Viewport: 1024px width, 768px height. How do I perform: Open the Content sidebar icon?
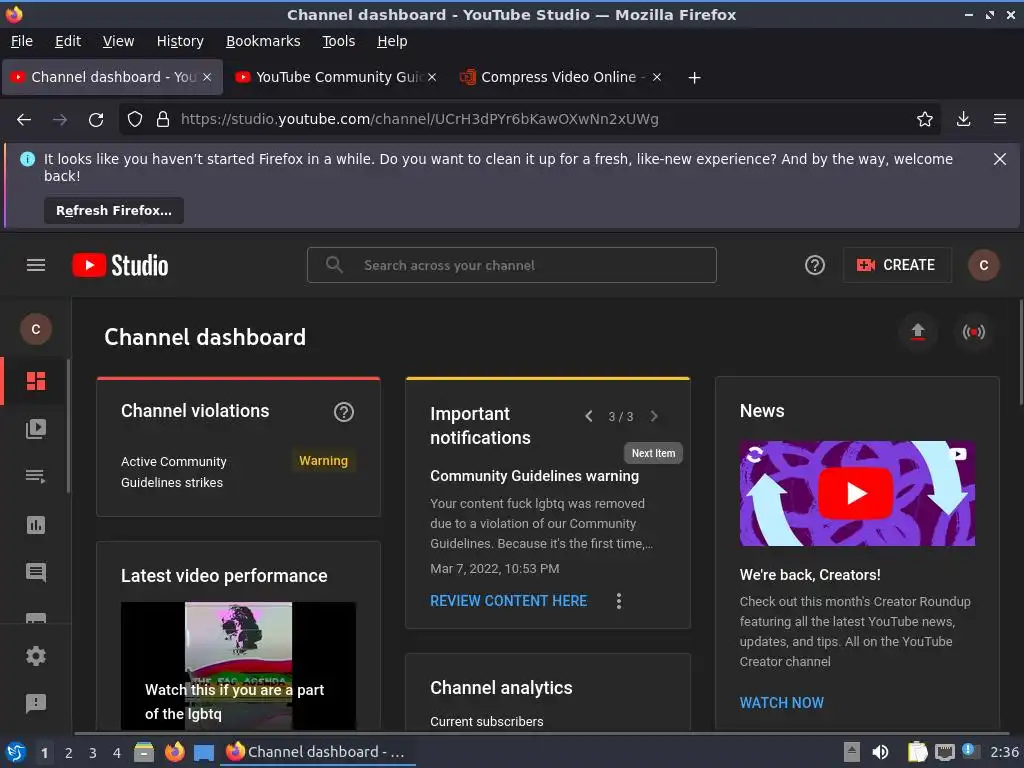pos(36,428)
